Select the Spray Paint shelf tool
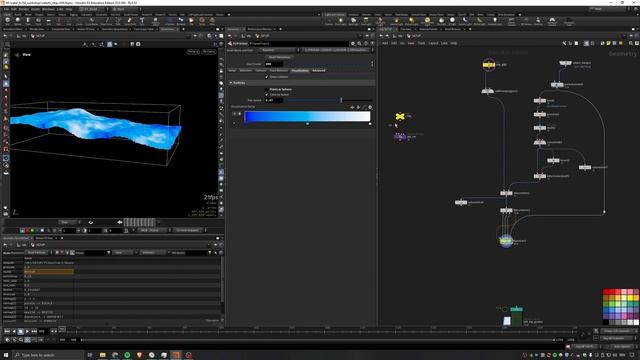640x360 pixels. tap(129, 21)
